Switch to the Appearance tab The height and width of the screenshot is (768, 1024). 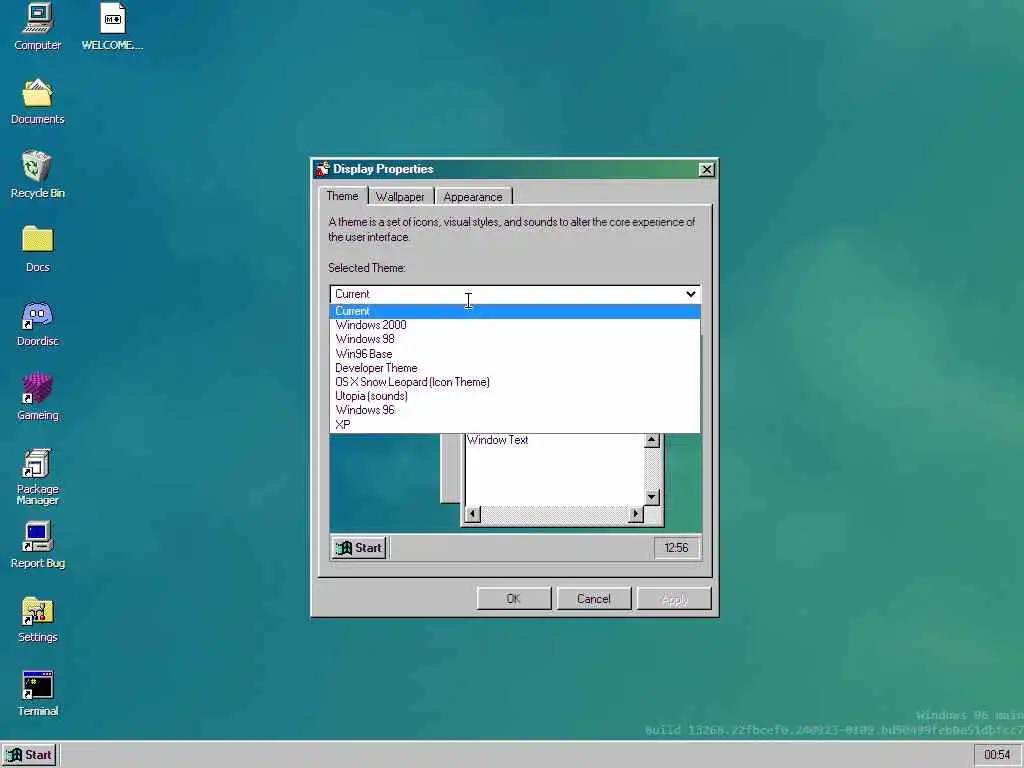coord(473,197)
